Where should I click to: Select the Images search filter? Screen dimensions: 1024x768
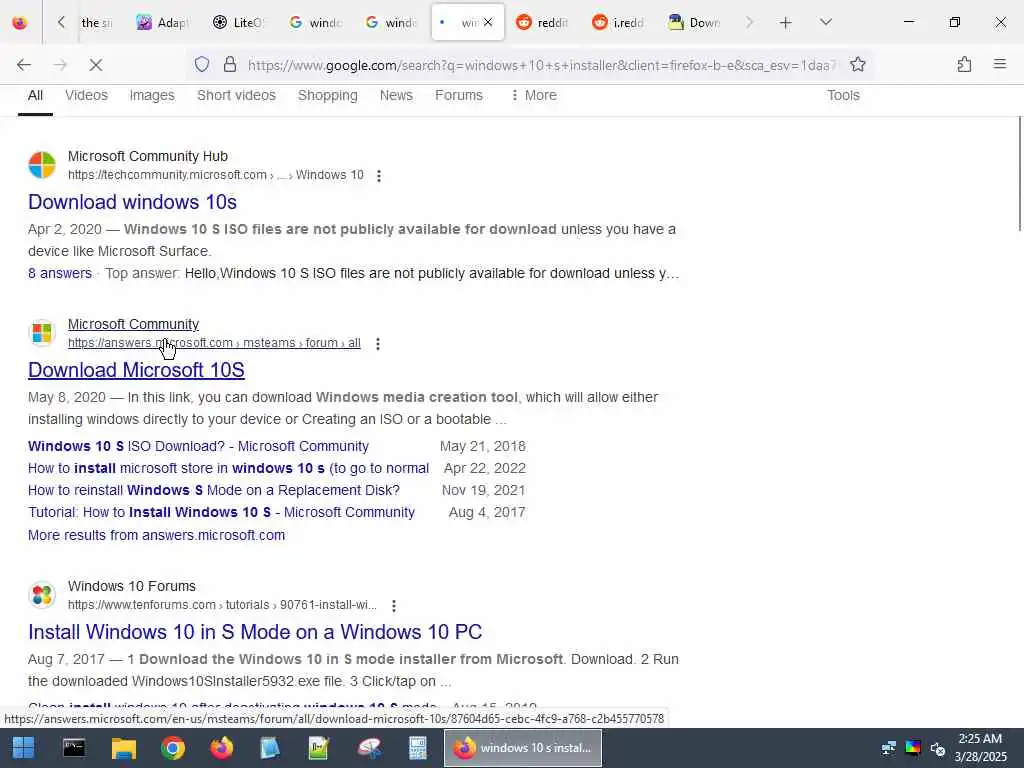coord(152,95)
